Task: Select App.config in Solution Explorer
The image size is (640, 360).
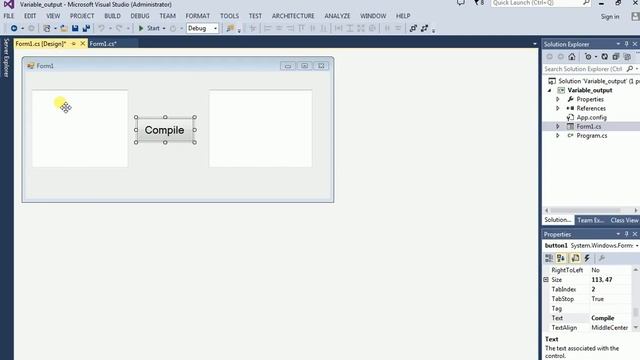Action: pos(591,118)
